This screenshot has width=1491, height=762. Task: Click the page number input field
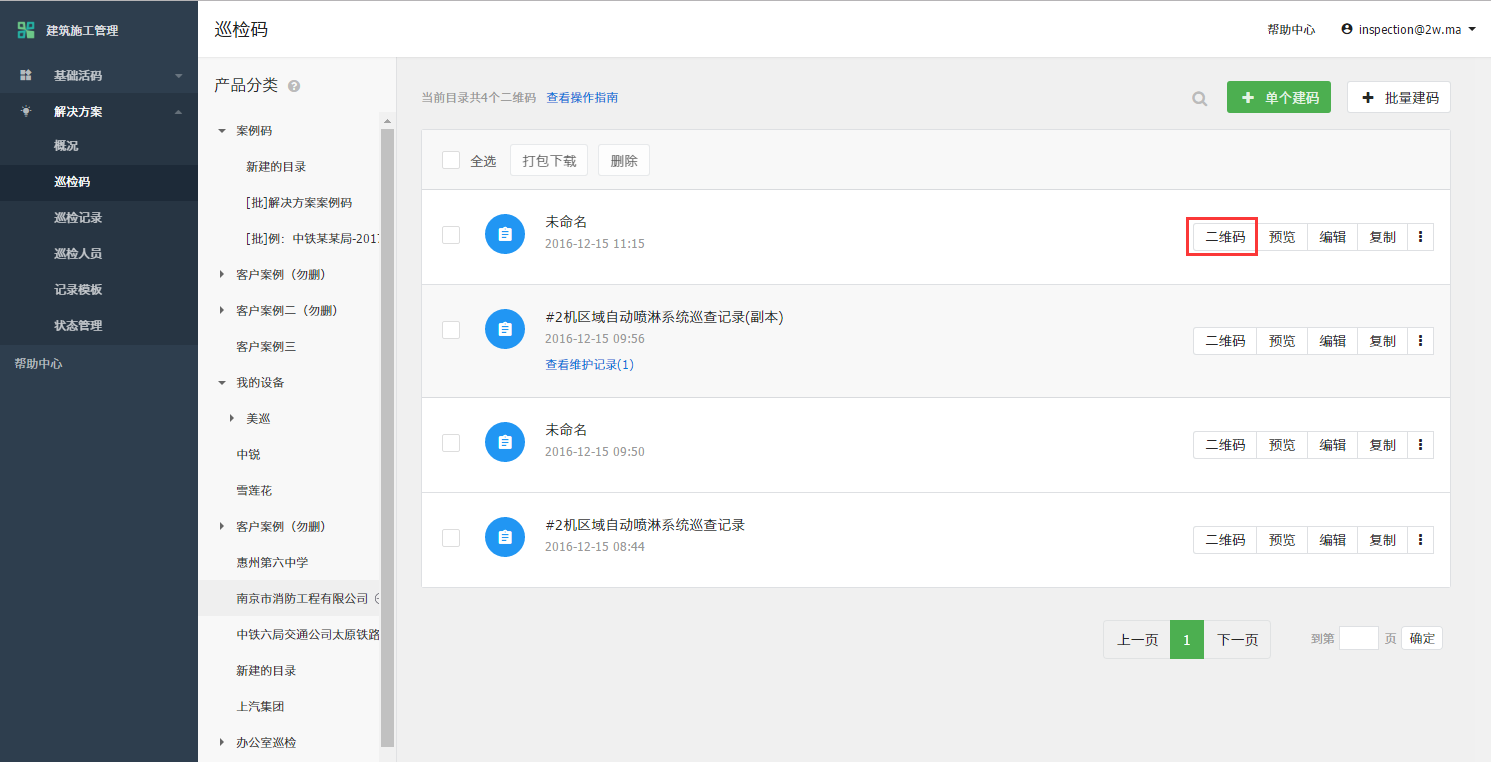[1358, 638]
